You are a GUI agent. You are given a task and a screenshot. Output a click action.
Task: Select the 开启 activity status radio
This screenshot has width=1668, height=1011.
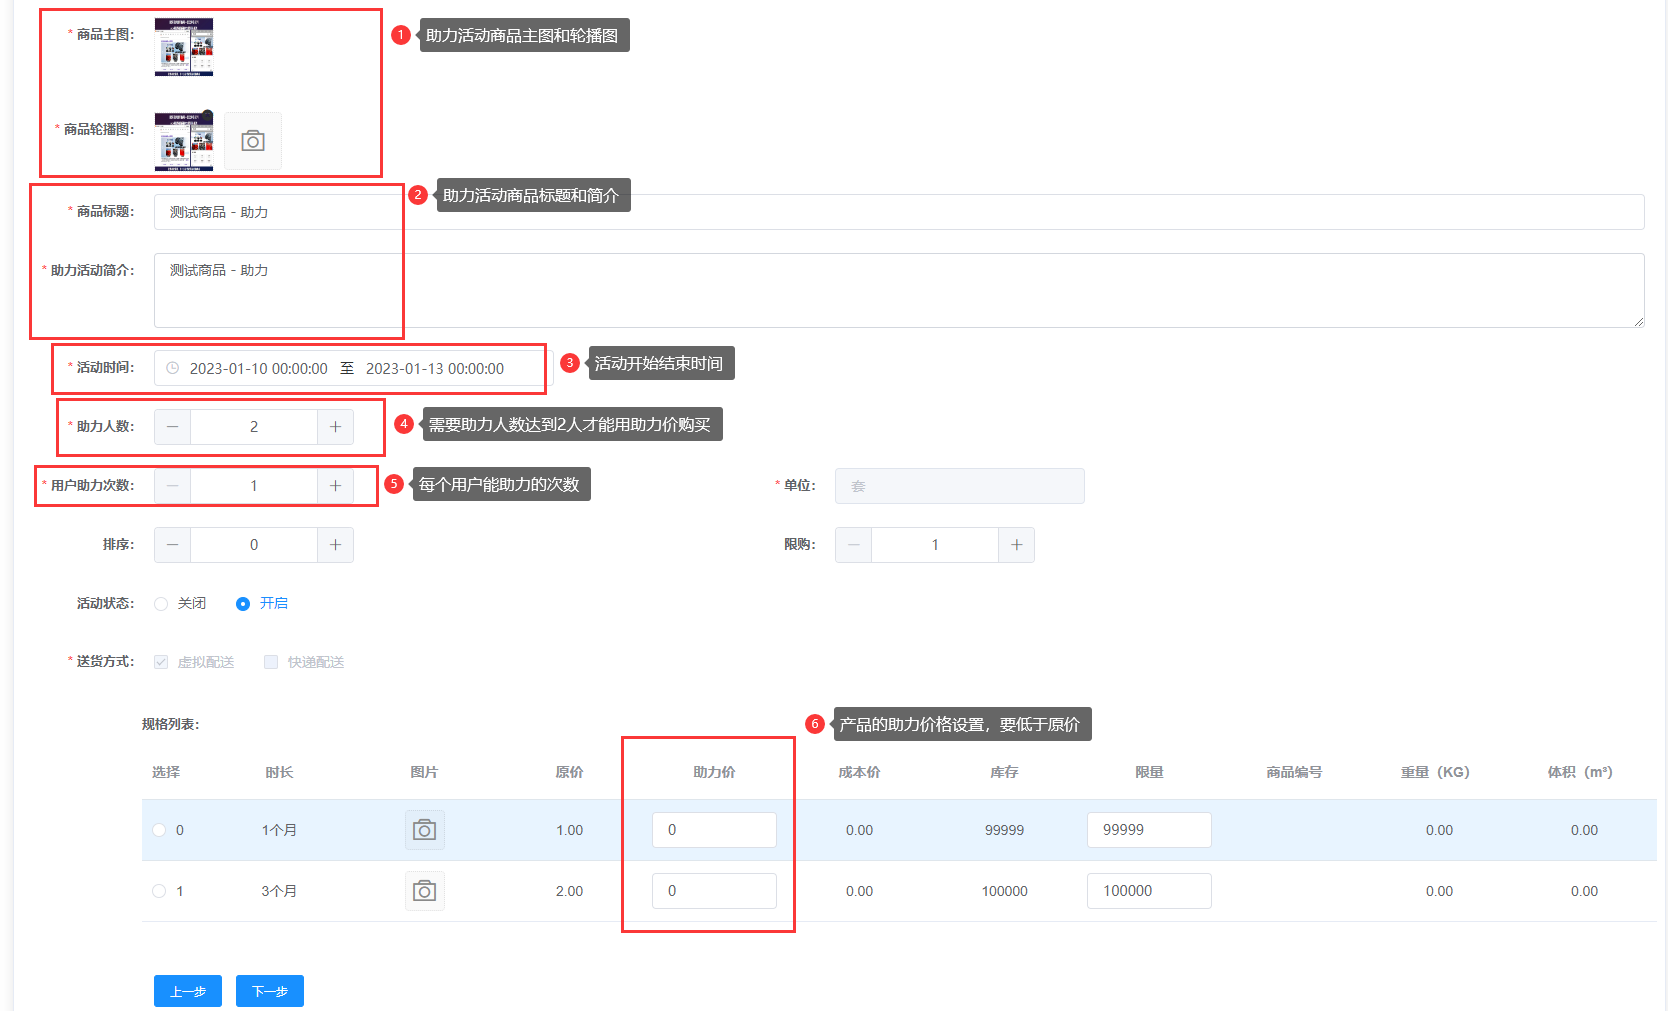tap(242, 604)
